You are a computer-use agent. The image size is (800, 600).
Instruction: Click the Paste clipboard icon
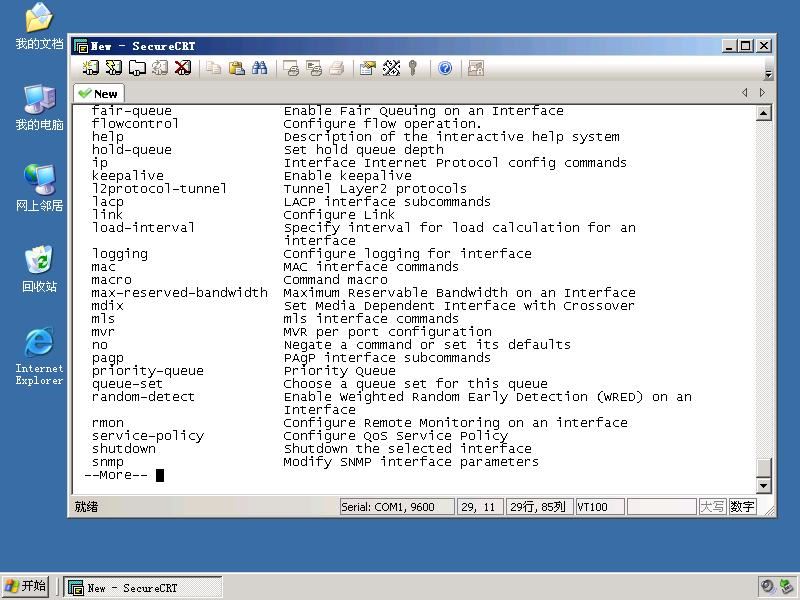236,68
